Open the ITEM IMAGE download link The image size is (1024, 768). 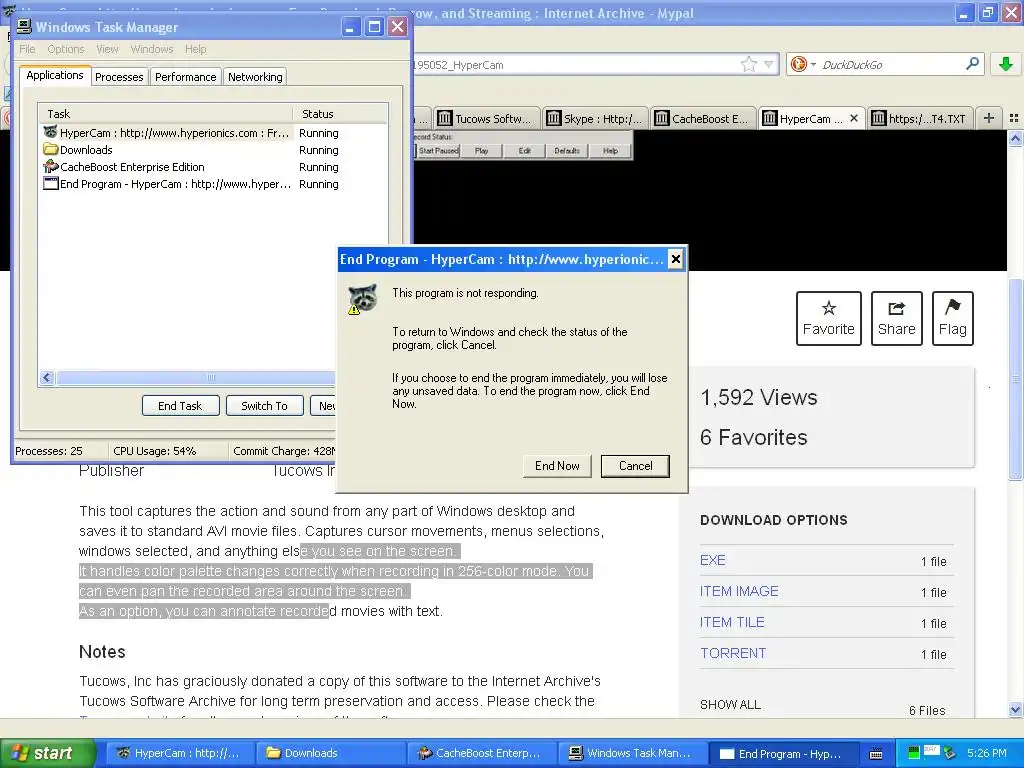[739, 591]
